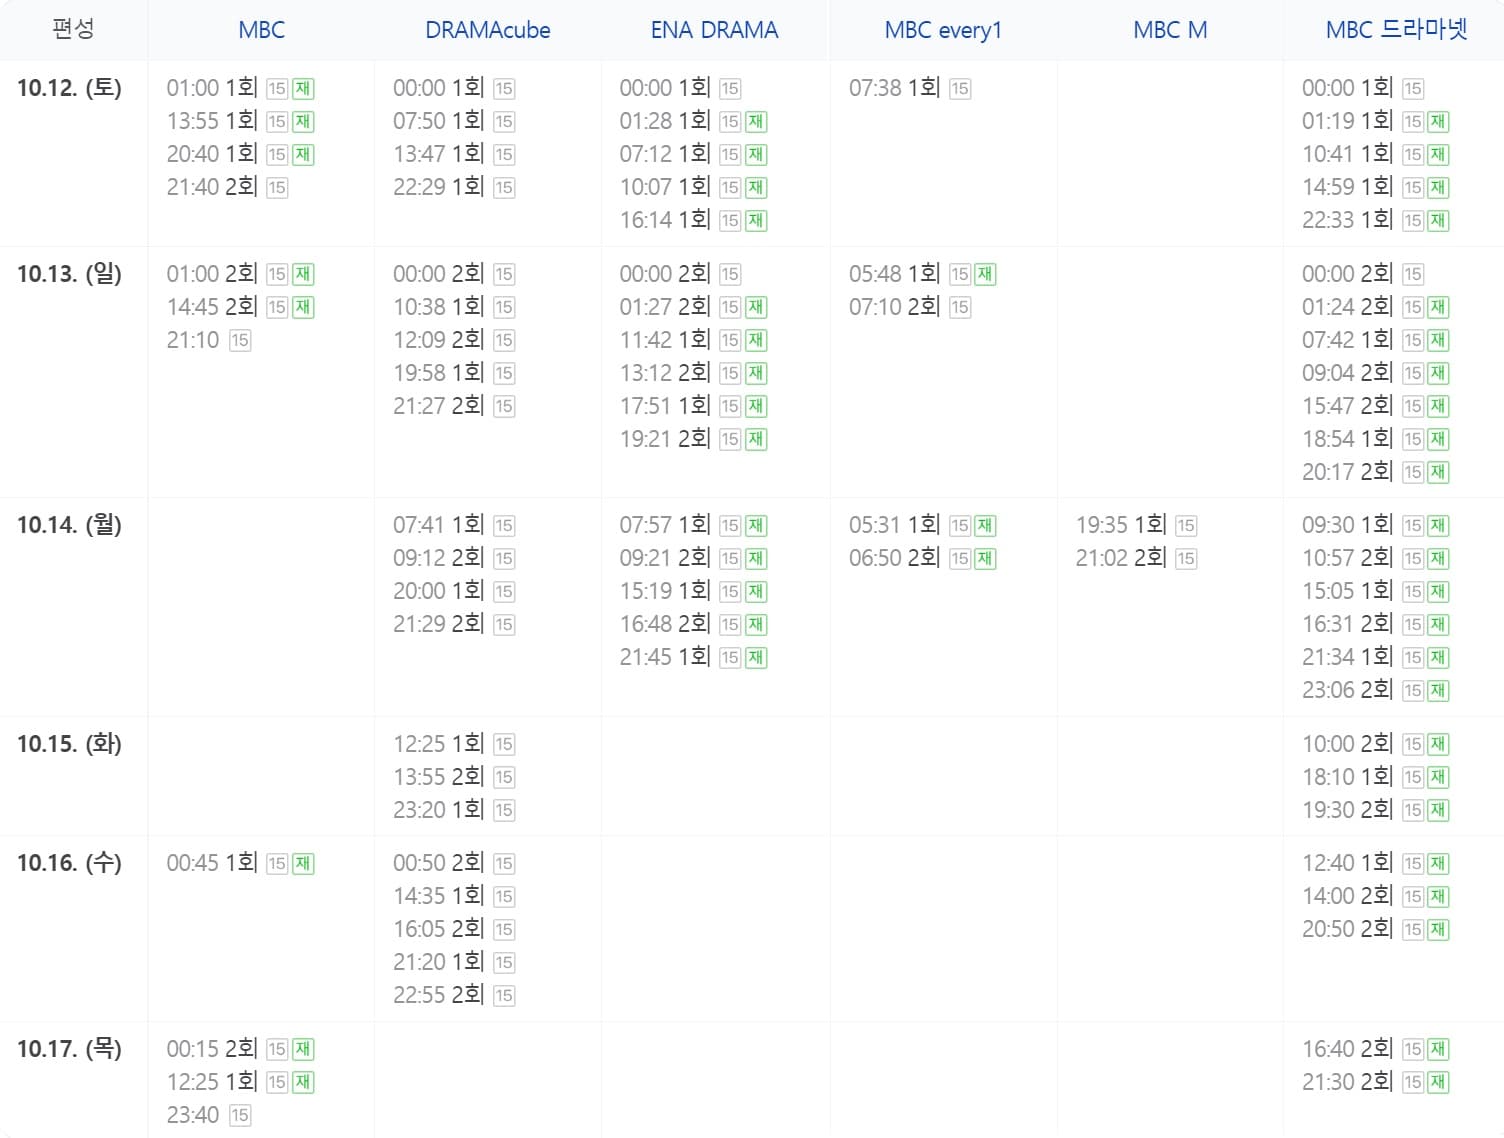The image size is (1504, 1138).
Task: Click the 재 rerun badge beside MBC 00:45 1회
Action: pyautogui.click(x=303, y=863)
